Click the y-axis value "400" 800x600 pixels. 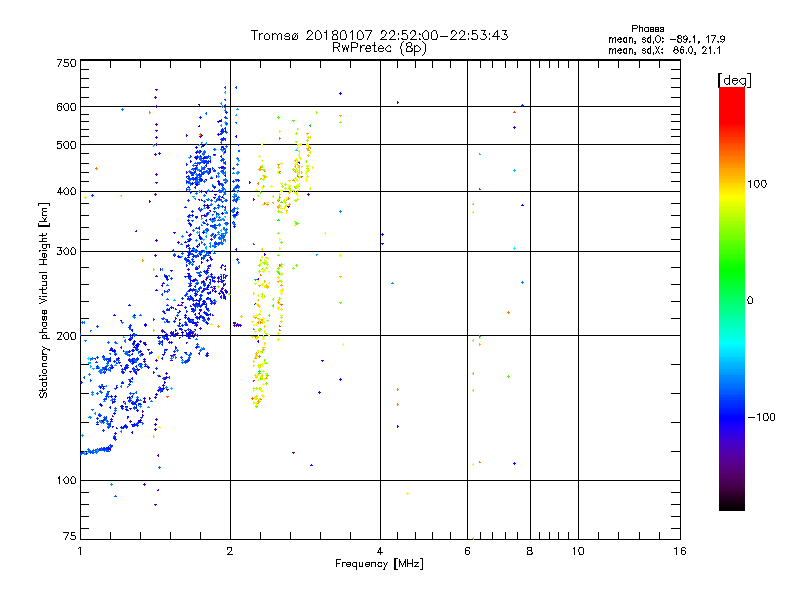coord(66,192)
